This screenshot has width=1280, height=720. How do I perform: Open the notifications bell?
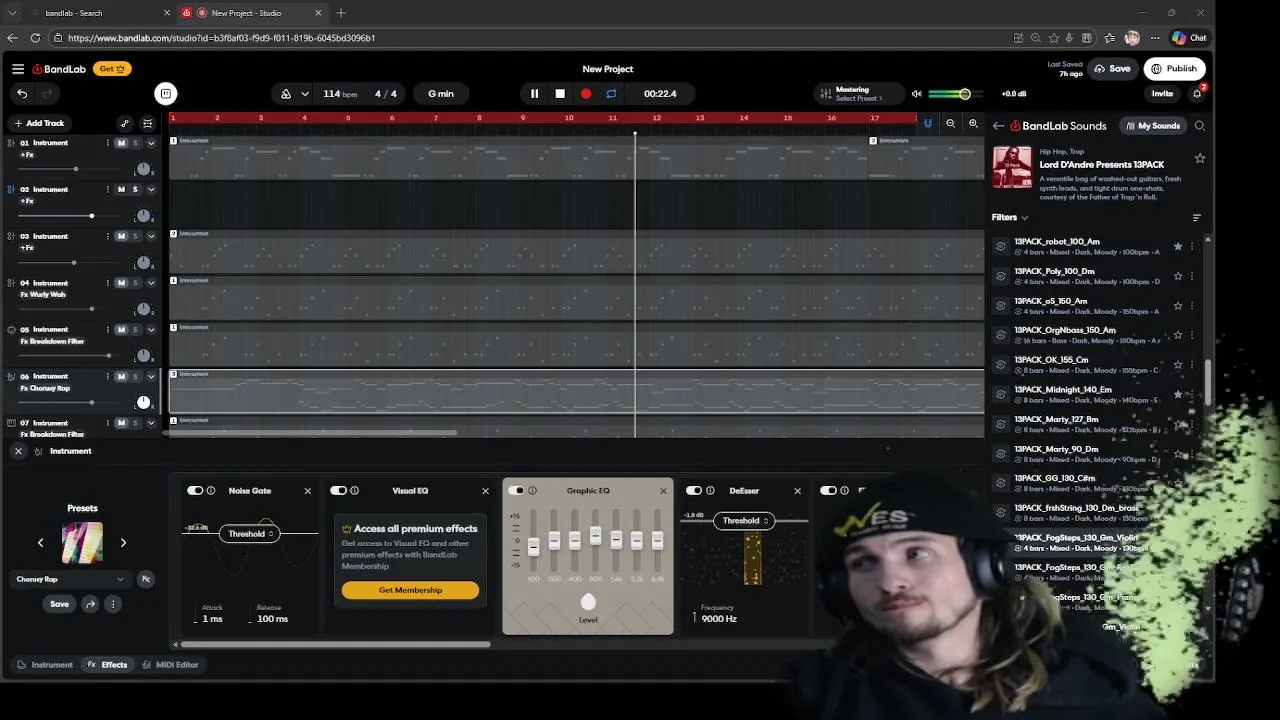point(1197,94)
